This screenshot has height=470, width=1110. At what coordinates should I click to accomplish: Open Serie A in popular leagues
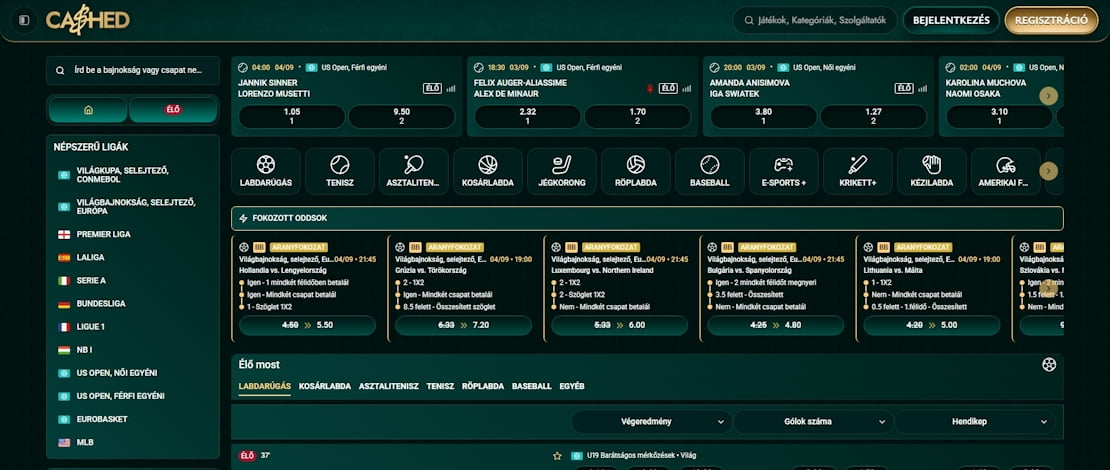(x=133, y=281)
